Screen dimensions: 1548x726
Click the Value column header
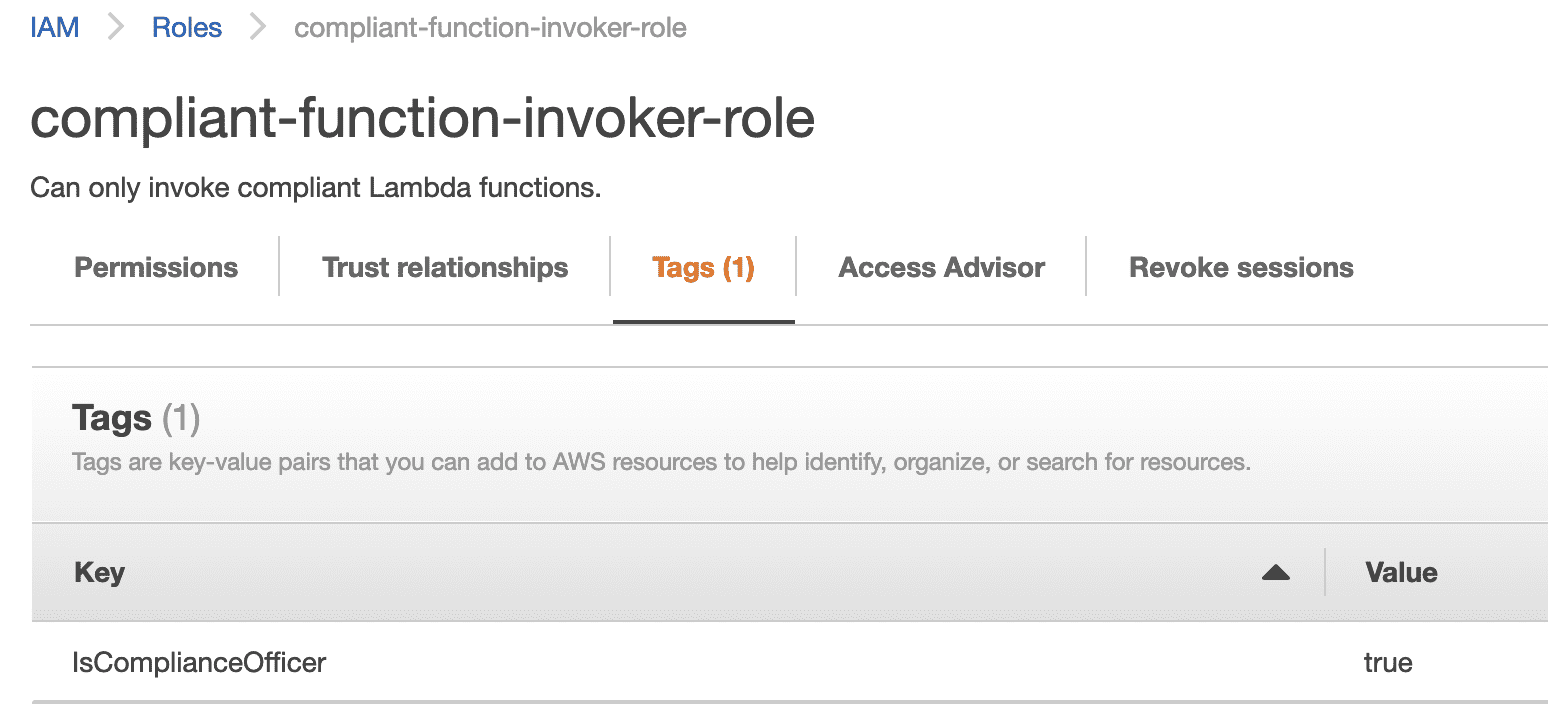click(1401, 573)
